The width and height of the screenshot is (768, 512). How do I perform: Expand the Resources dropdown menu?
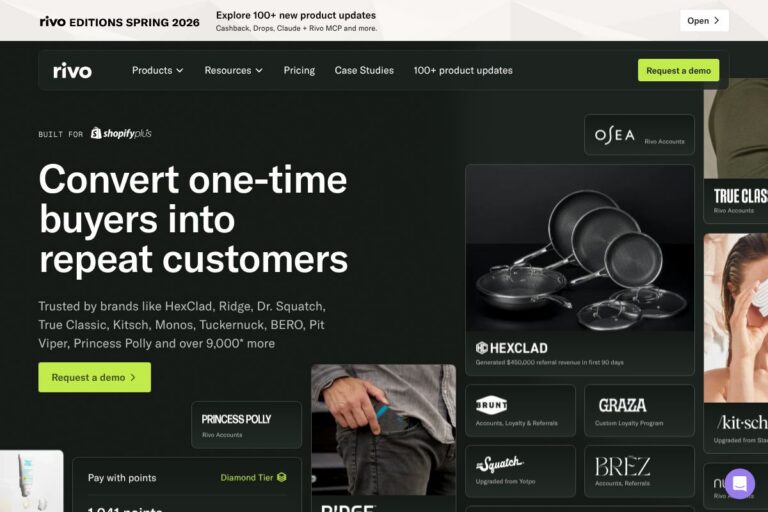tap(234, 71)
